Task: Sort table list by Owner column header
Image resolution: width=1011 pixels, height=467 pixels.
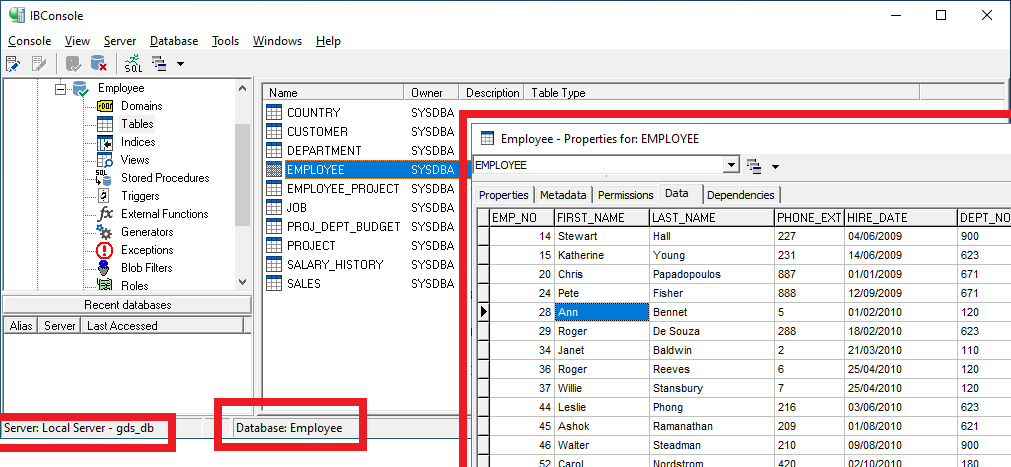Action: click(x=431, y=93)
